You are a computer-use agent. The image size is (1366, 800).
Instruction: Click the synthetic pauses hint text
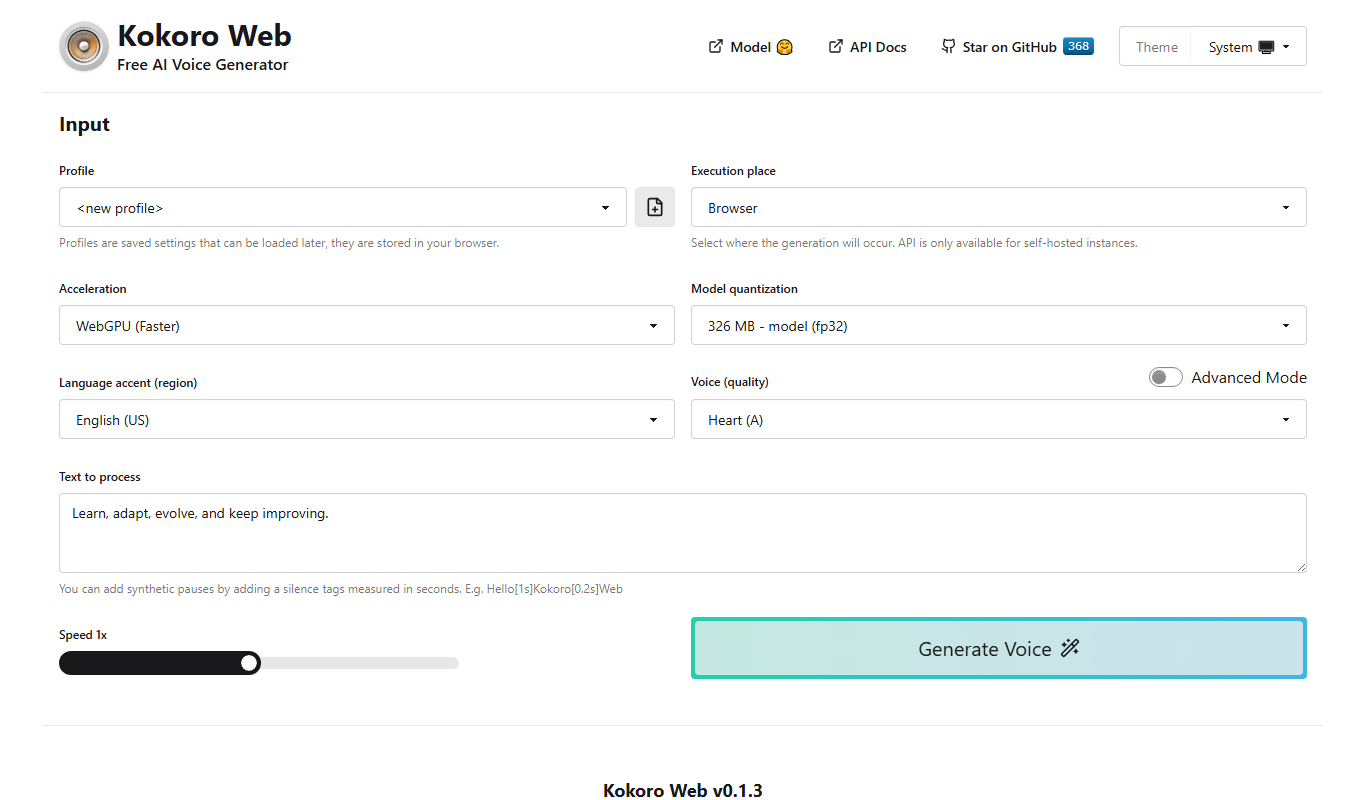point(341,589)
